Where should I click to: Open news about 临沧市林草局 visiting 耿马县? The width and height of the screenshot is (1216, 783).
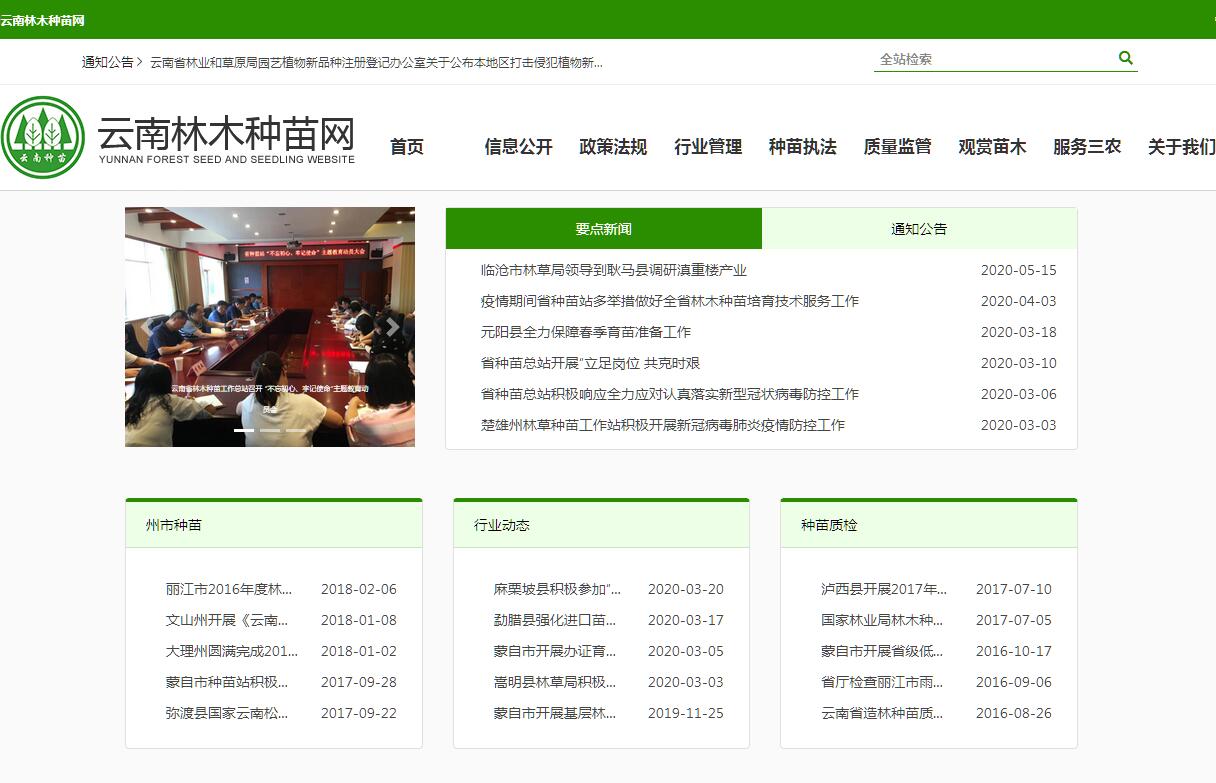click(x=613, y=270)
